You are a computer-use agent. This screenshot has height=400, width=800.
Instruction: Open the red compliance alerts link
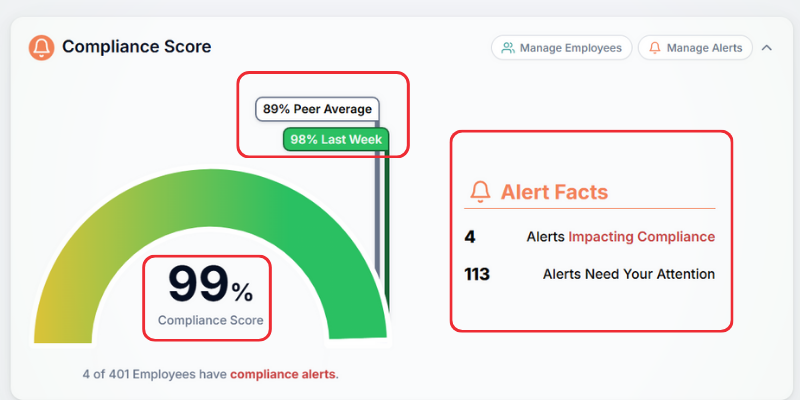283,374
